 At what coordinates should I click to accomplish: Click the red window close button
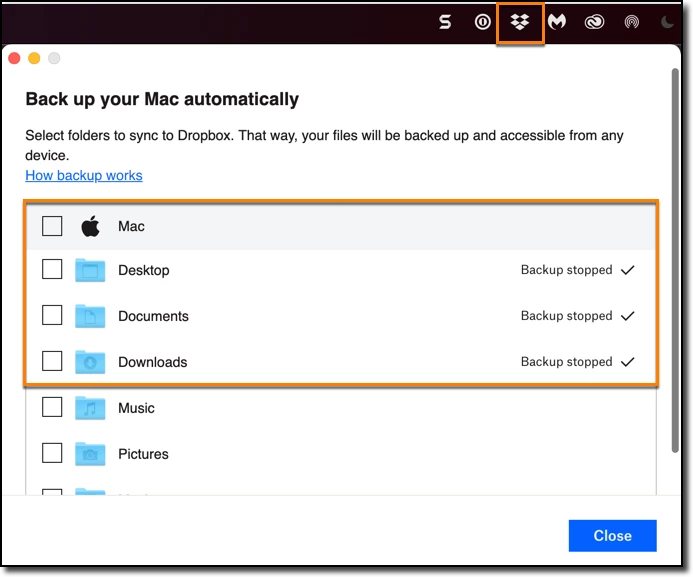tap(14, 58)
